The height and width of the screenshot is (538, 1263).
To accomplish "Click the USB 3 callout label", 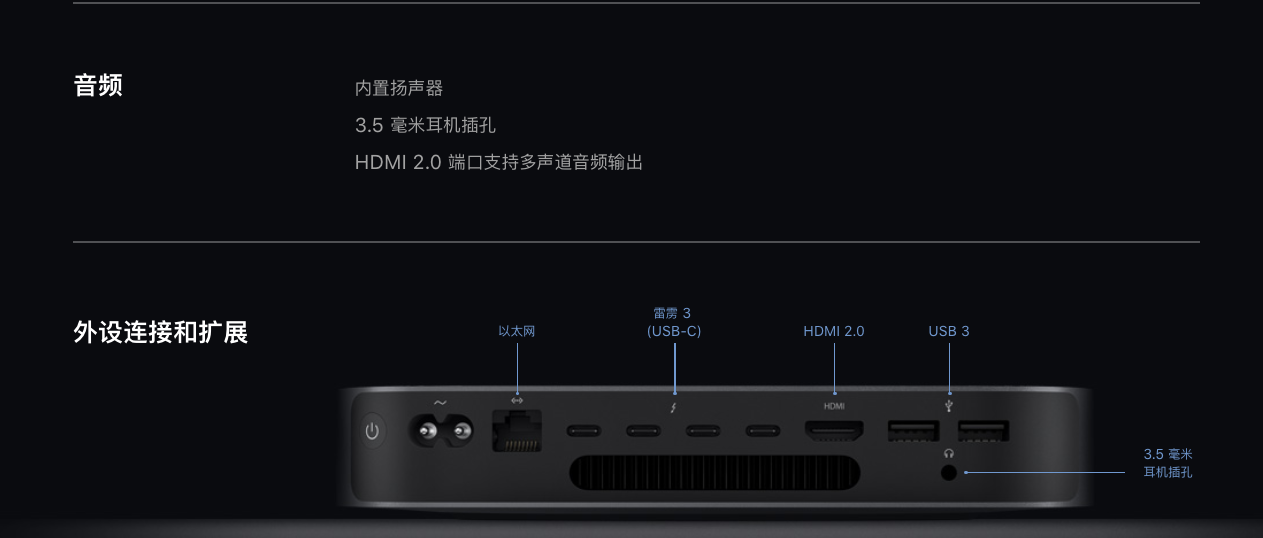I will (949, 331).
